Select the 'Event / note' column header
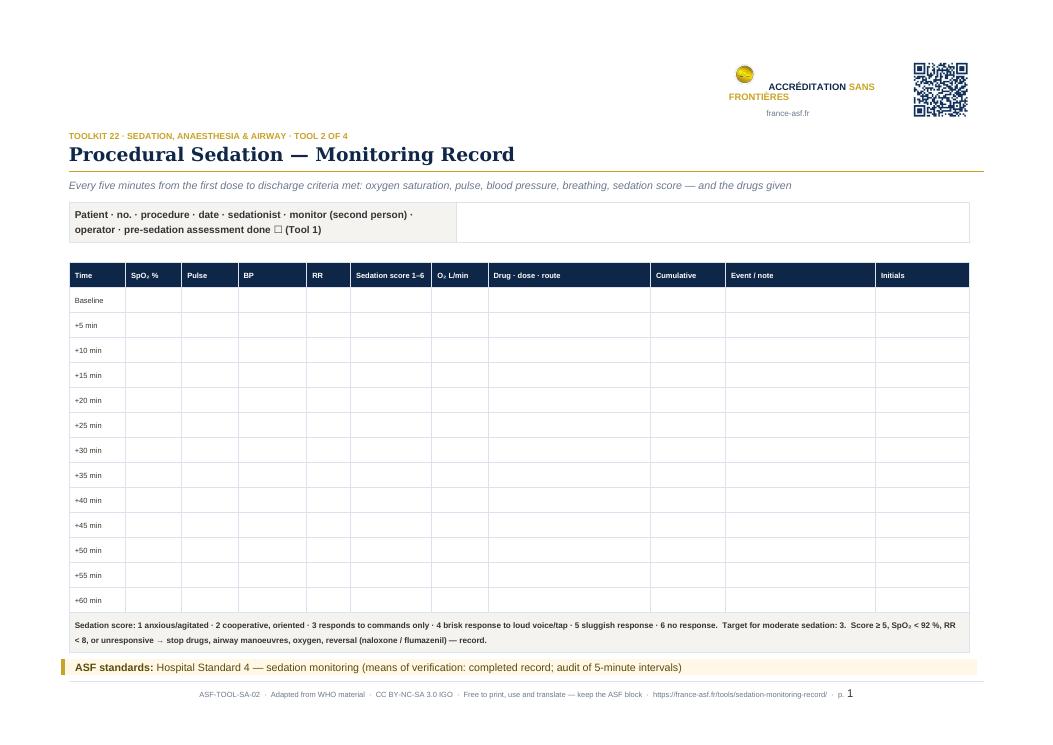1053x745 pixels. [800, 275]
